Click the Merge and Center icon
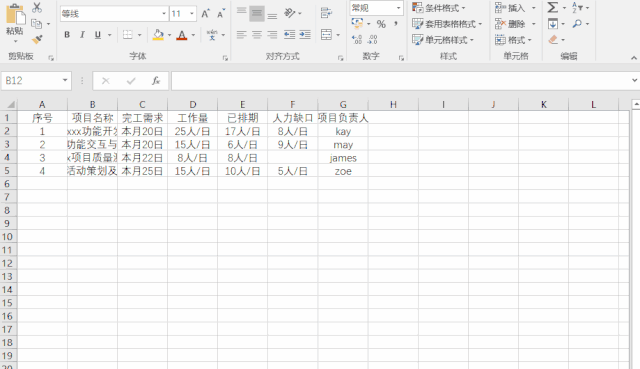This screenshot has width=640, height=369. click(x=326, y=35)
